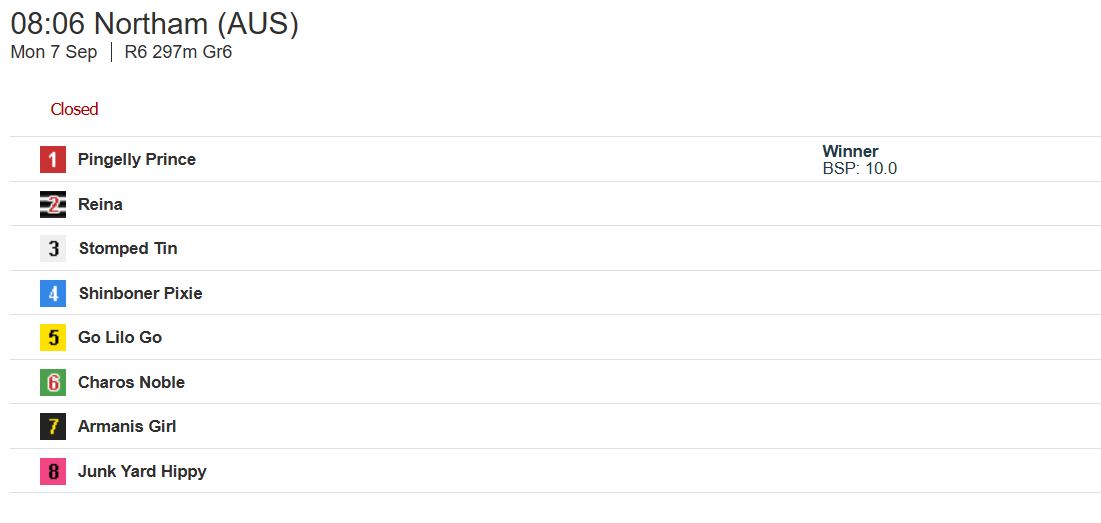Select Junk Yard Hippy runner name
The height and width of the screenshot is (523, 1101).
click(x=142, y=472)
